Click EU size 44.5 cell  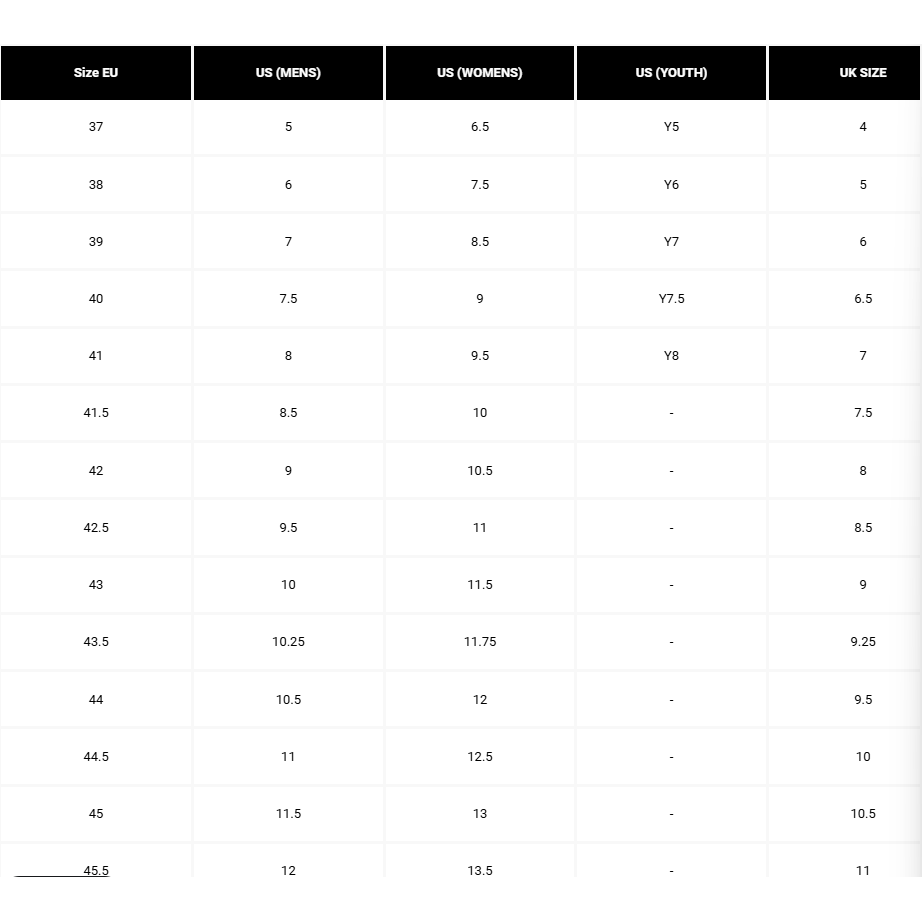point(96,757)
